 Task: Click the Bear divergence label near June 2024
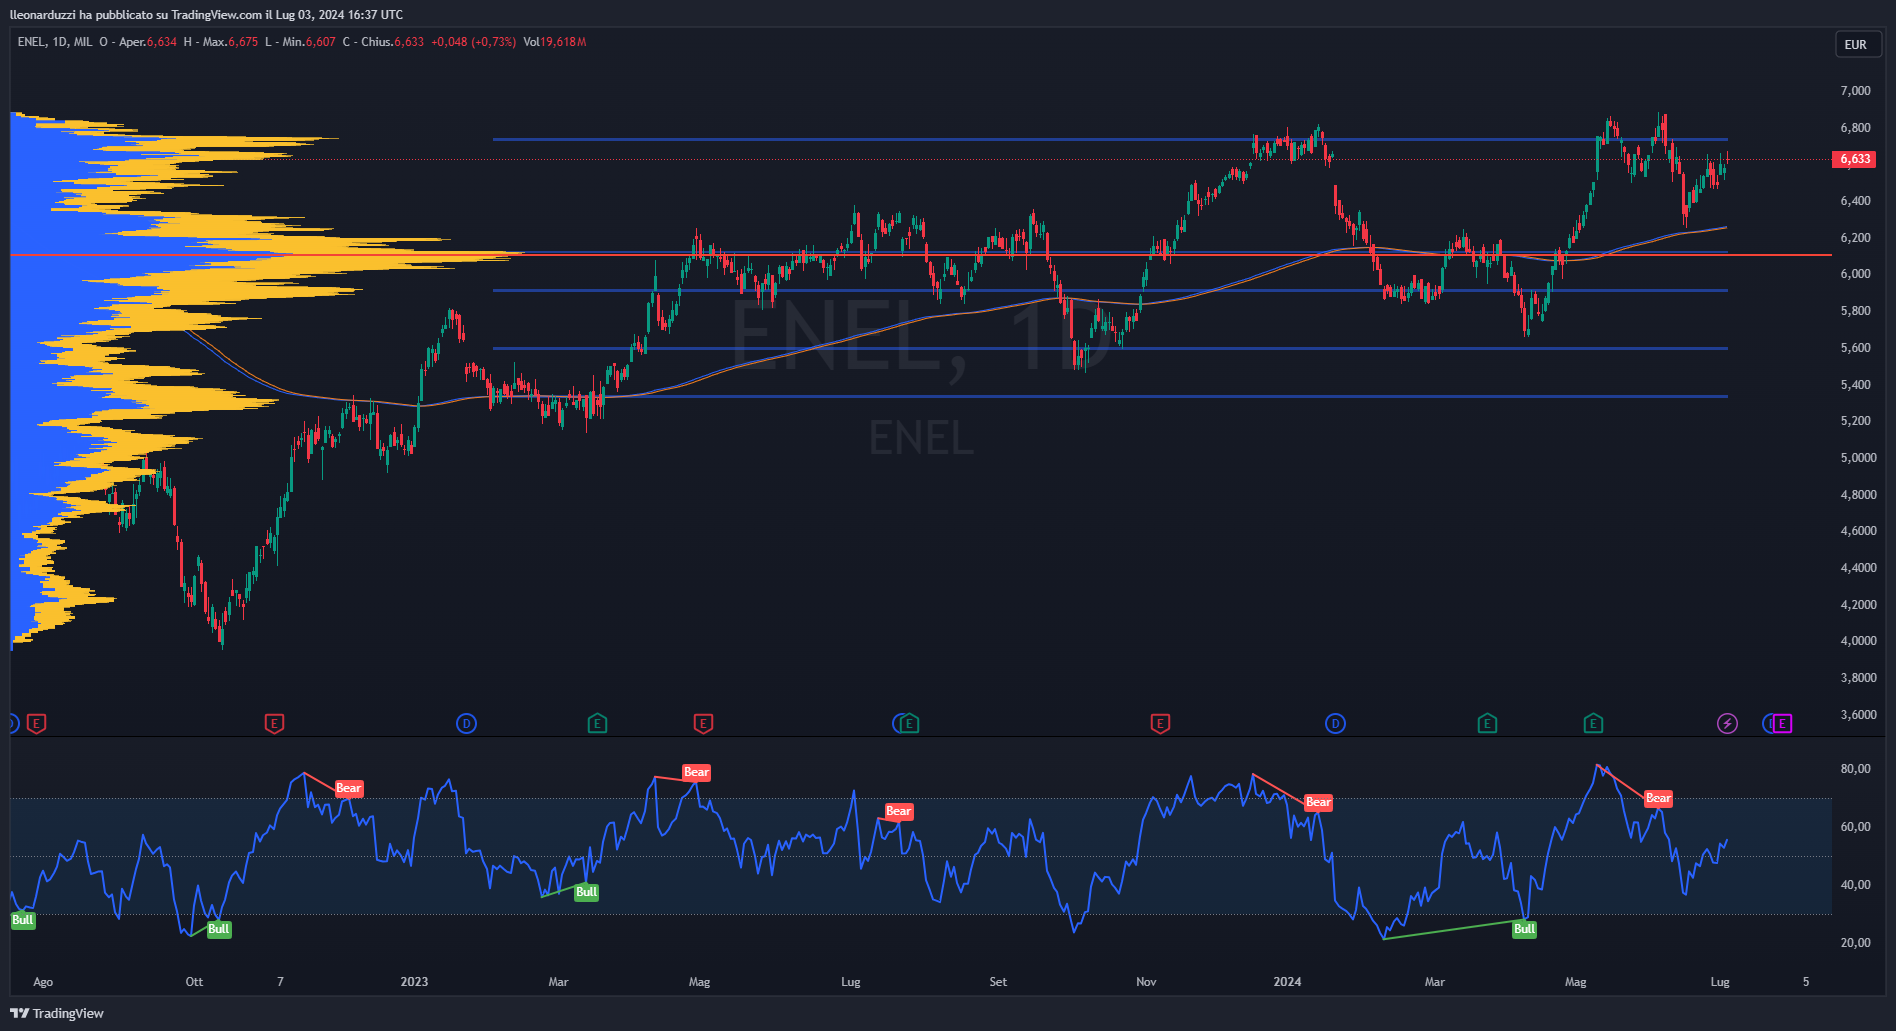click(1658, 798)
